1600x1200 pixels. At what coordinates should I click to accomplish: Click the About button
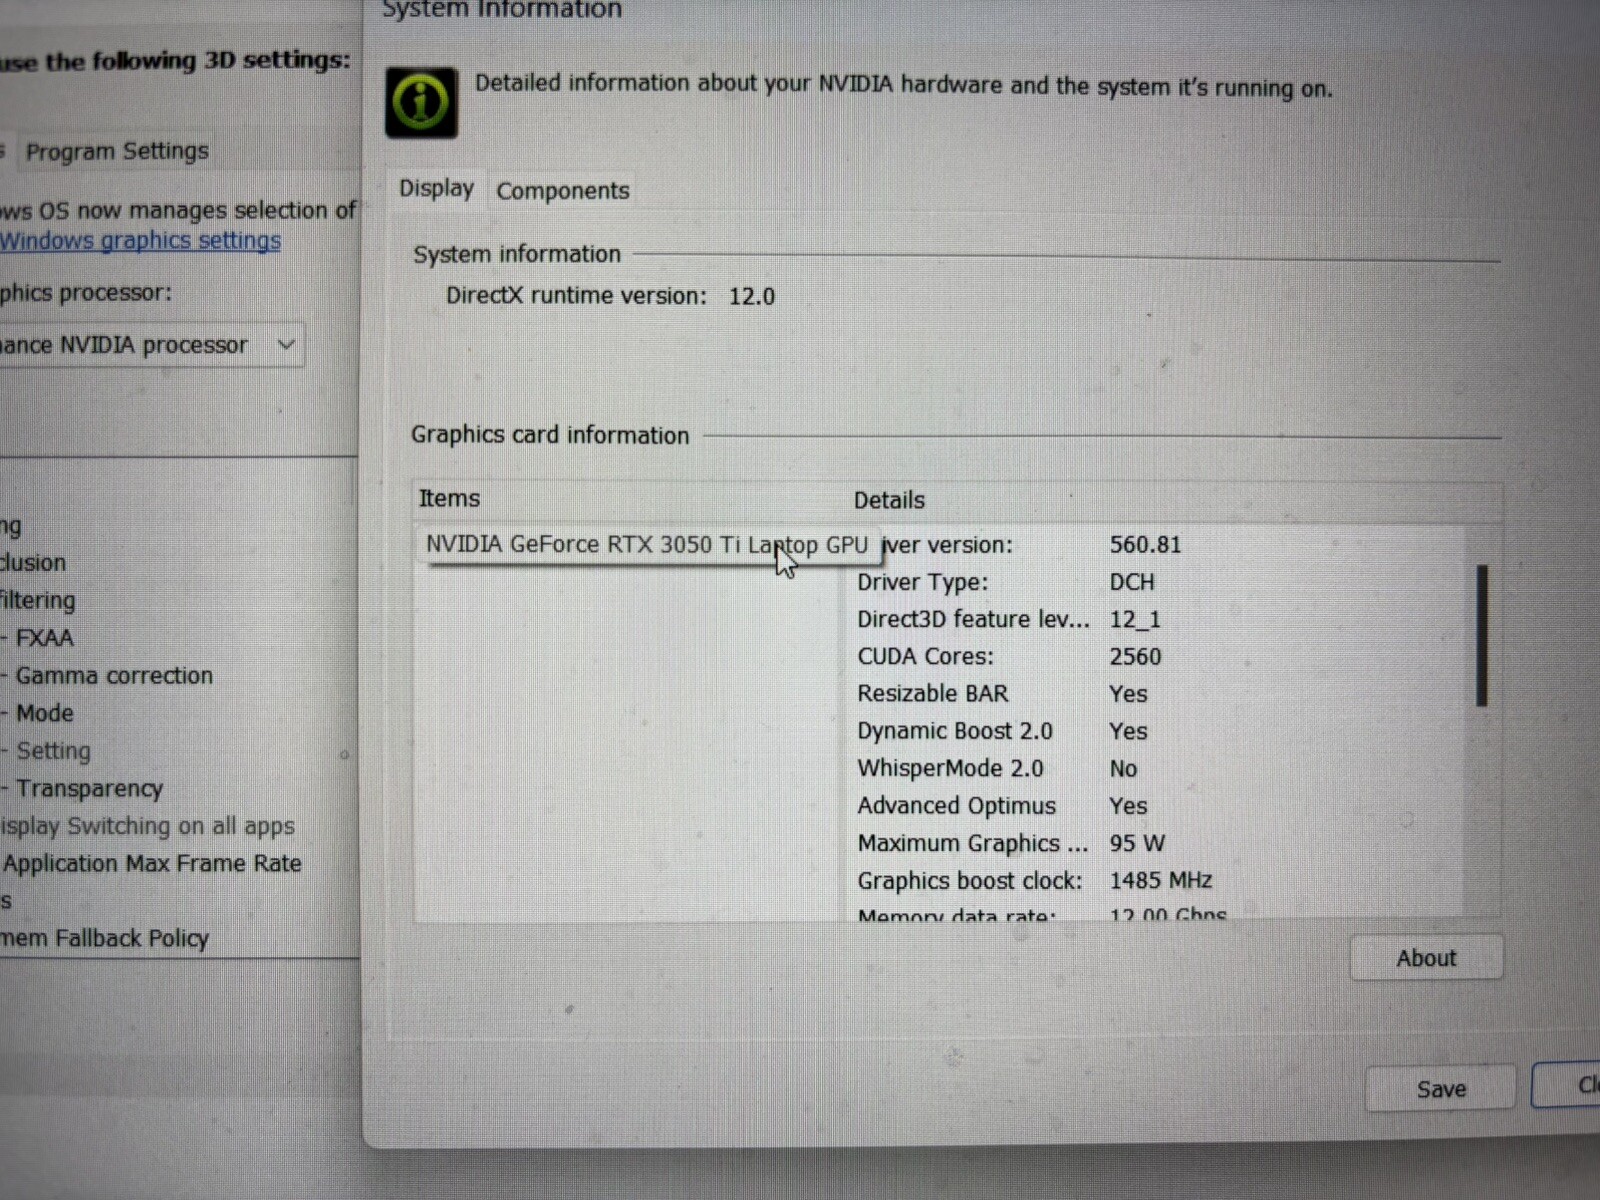1426,958
